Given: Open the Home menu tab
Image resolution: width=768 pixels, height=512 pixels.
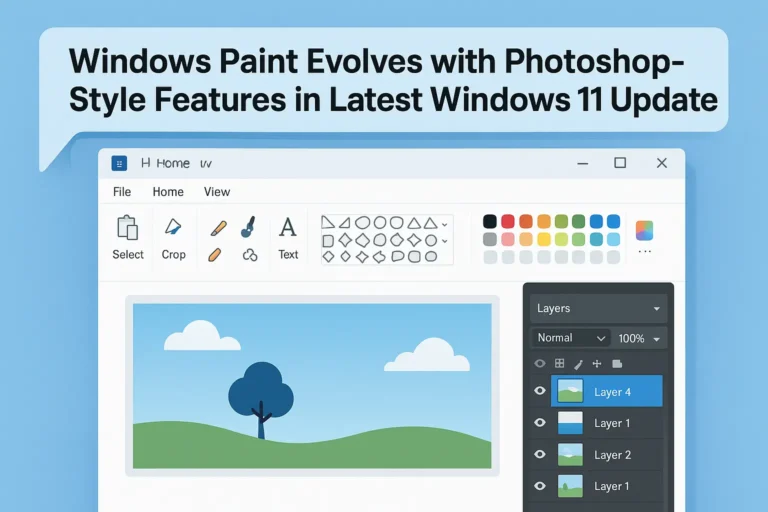Looking at the screenshot, I should click(x=168, y=192).
